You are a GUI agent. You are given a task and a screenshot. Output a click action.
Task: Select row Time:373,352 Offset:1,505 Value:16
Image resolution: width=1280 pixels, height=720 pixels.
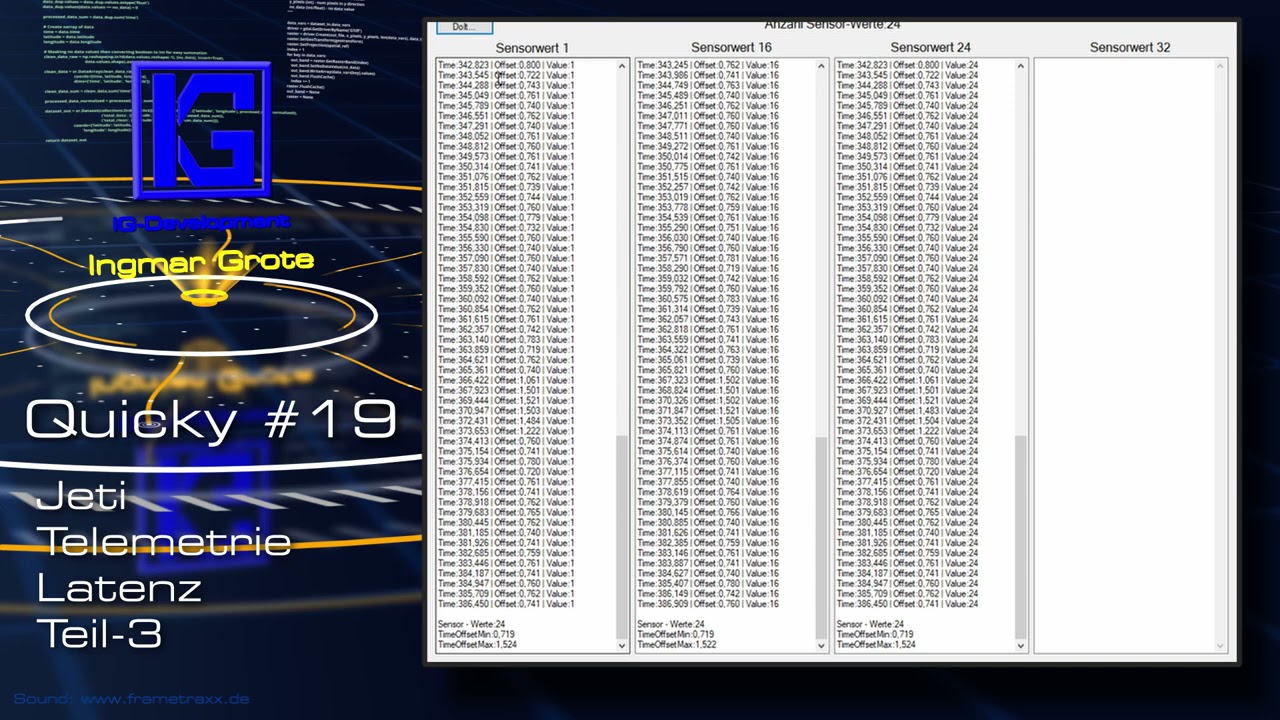708,421
